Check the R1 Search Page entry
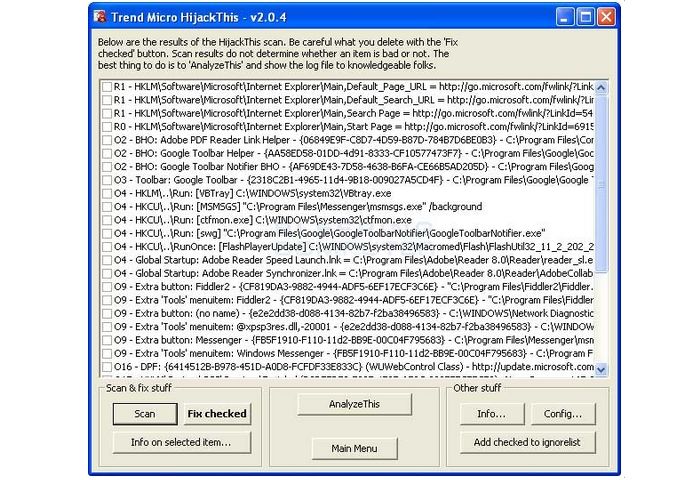This screenshot has width=700, height=480. point(107,113)
